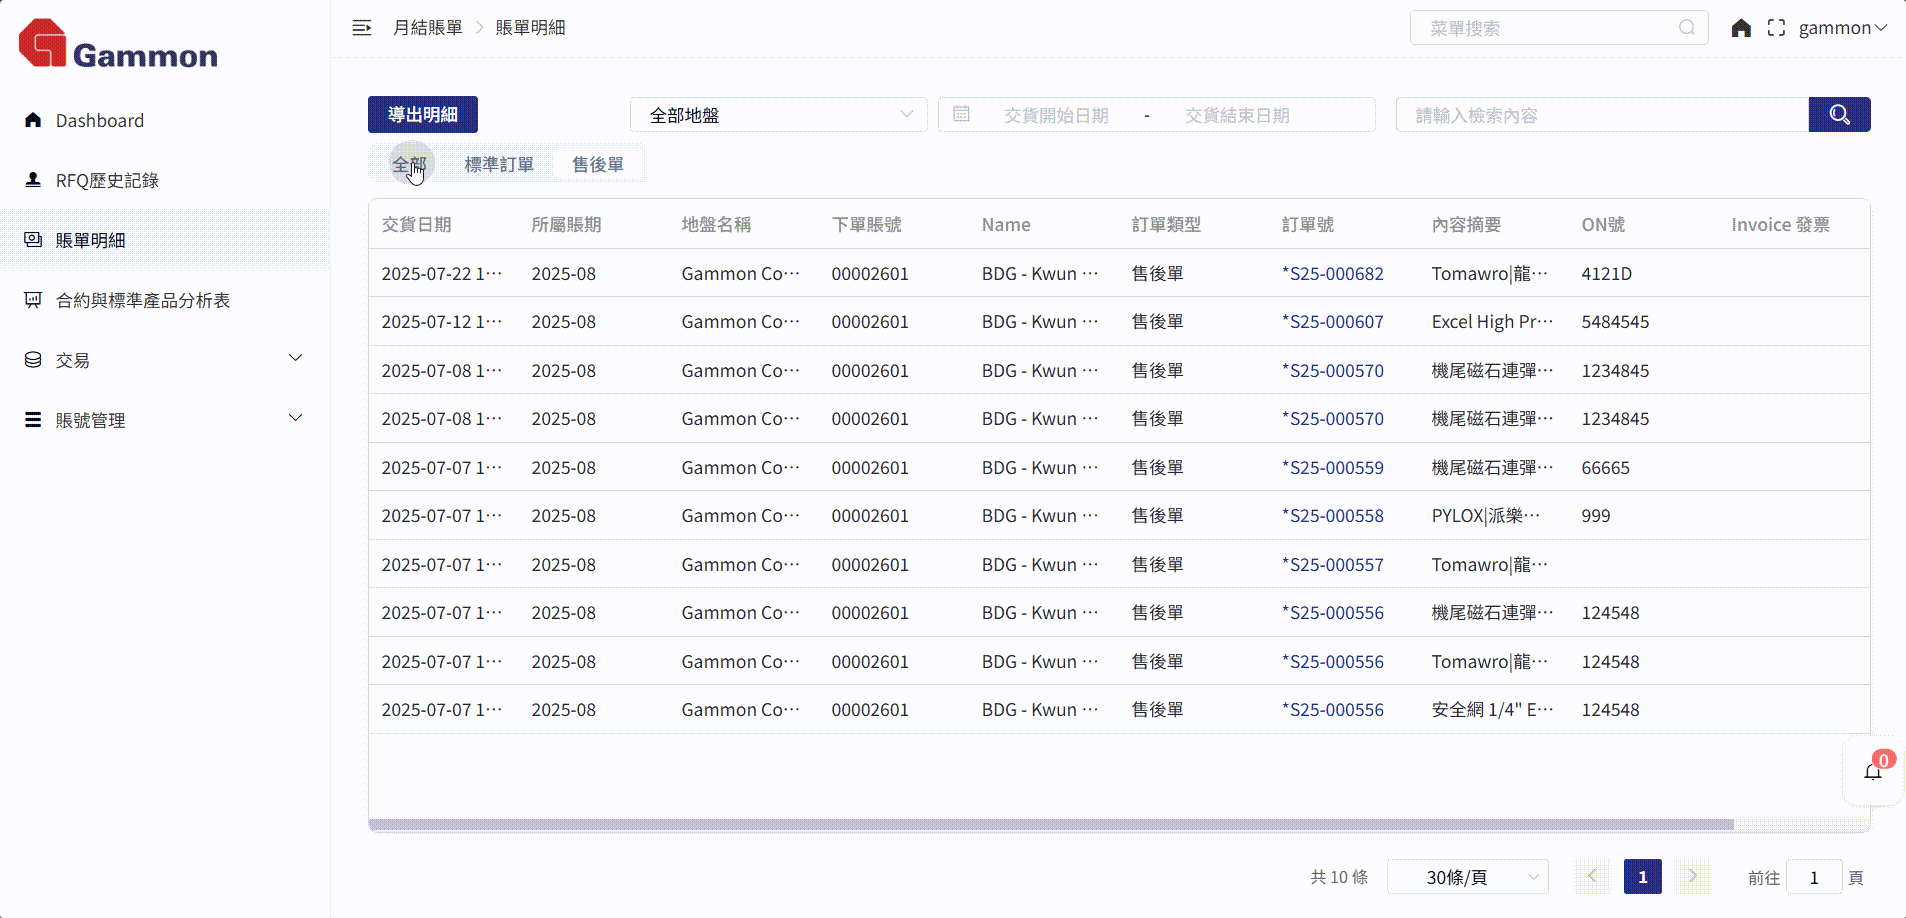Screen dimensions: 1906x918
Task: Toggle fullscreen mode icon
Action: coord(1776,28)
